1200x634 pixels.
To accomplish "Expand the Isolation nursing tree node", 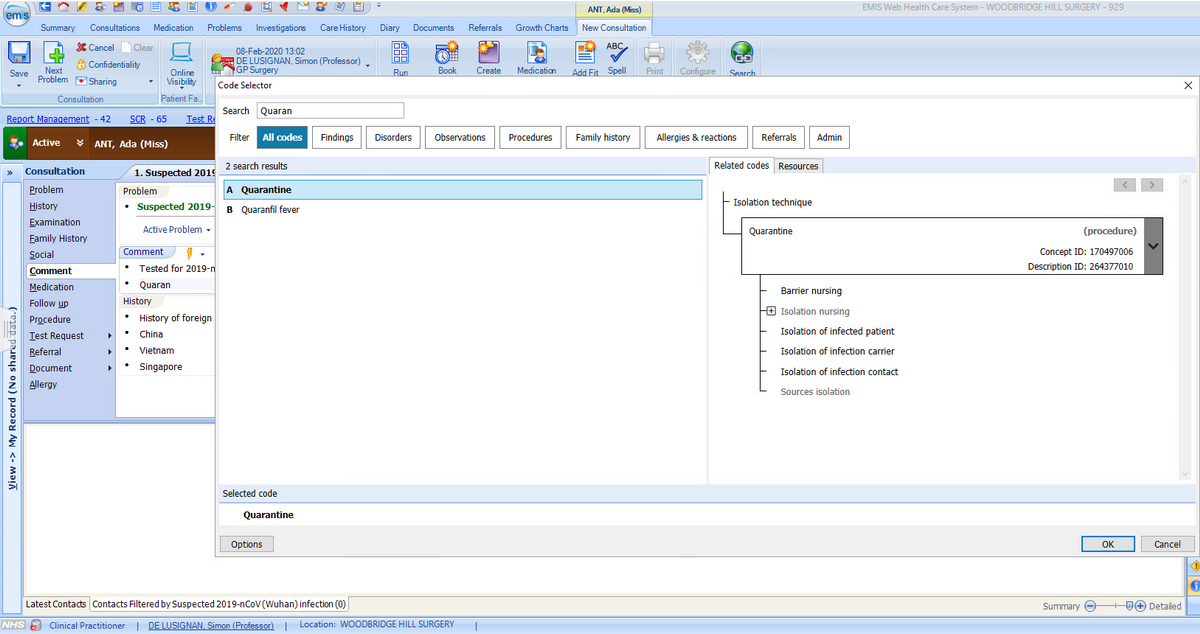I will (x=771, y=311).
